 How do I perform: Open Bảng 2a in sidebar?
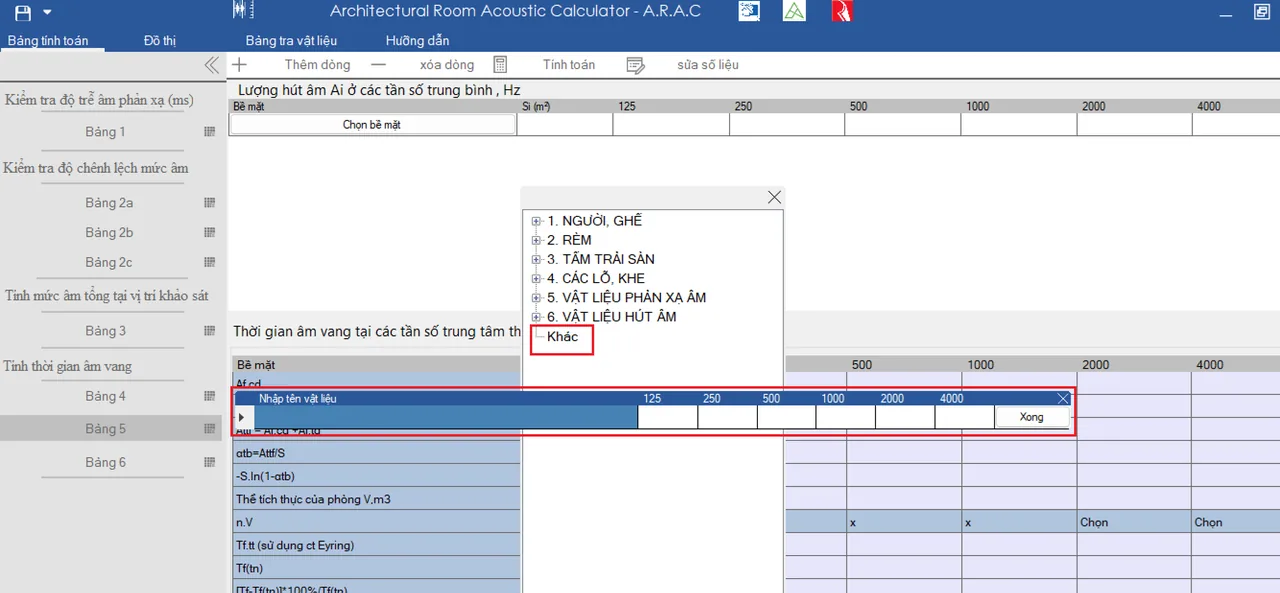(x=109, y=203)
